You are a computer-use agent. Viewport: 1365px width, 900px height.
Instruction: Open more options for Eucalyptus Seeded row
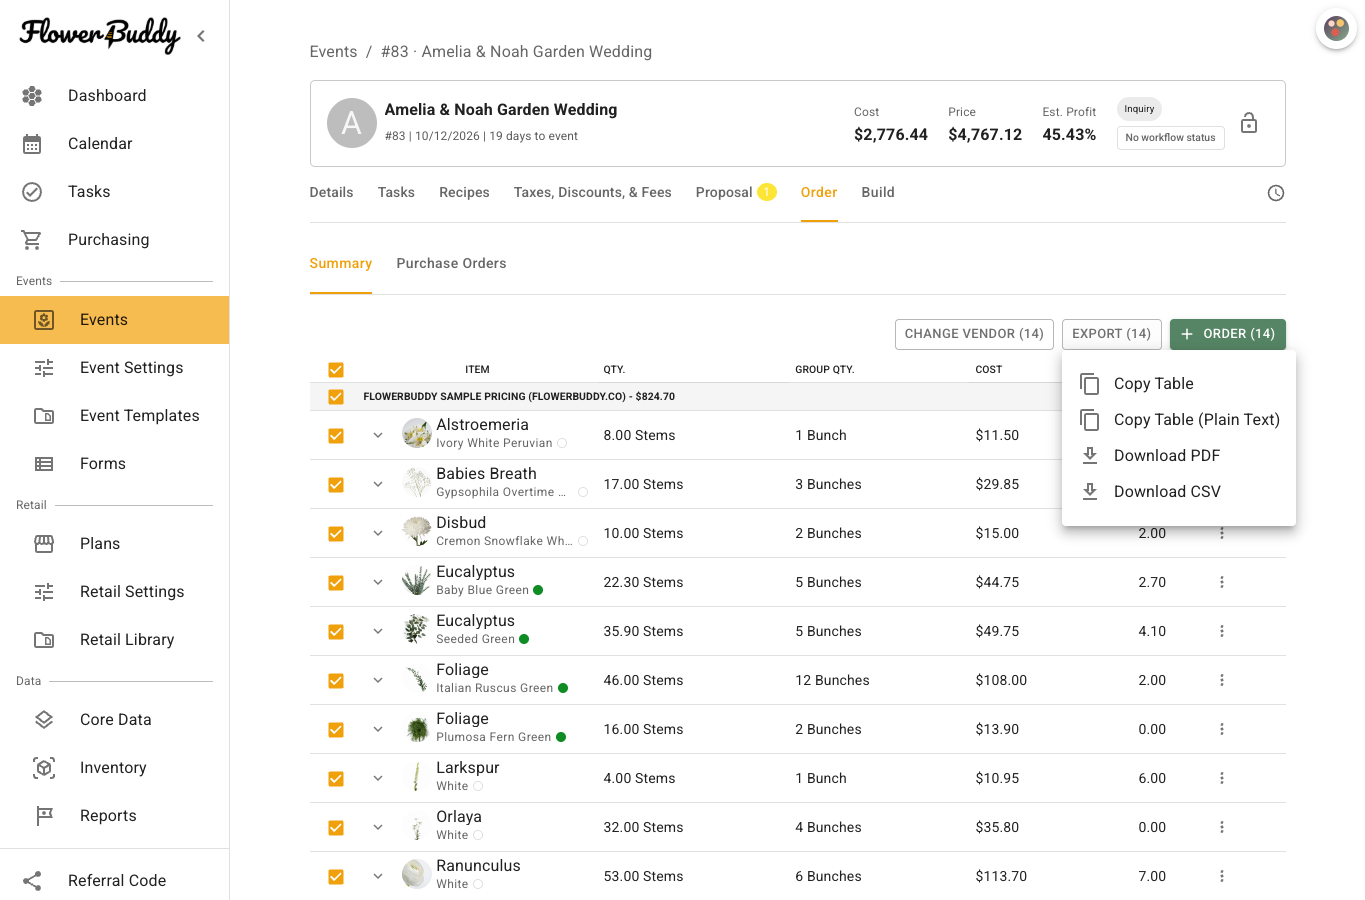pos(1222,631)
